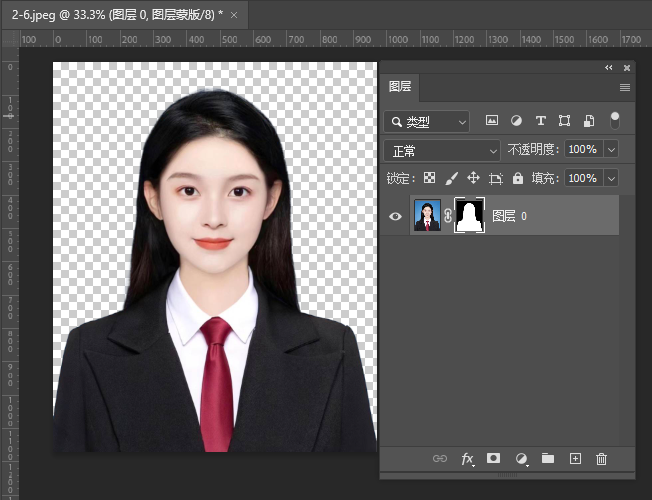Expand the 不透明度 opacity slider arrow
The image size is (652, 500).
click(x=611, y=150)
